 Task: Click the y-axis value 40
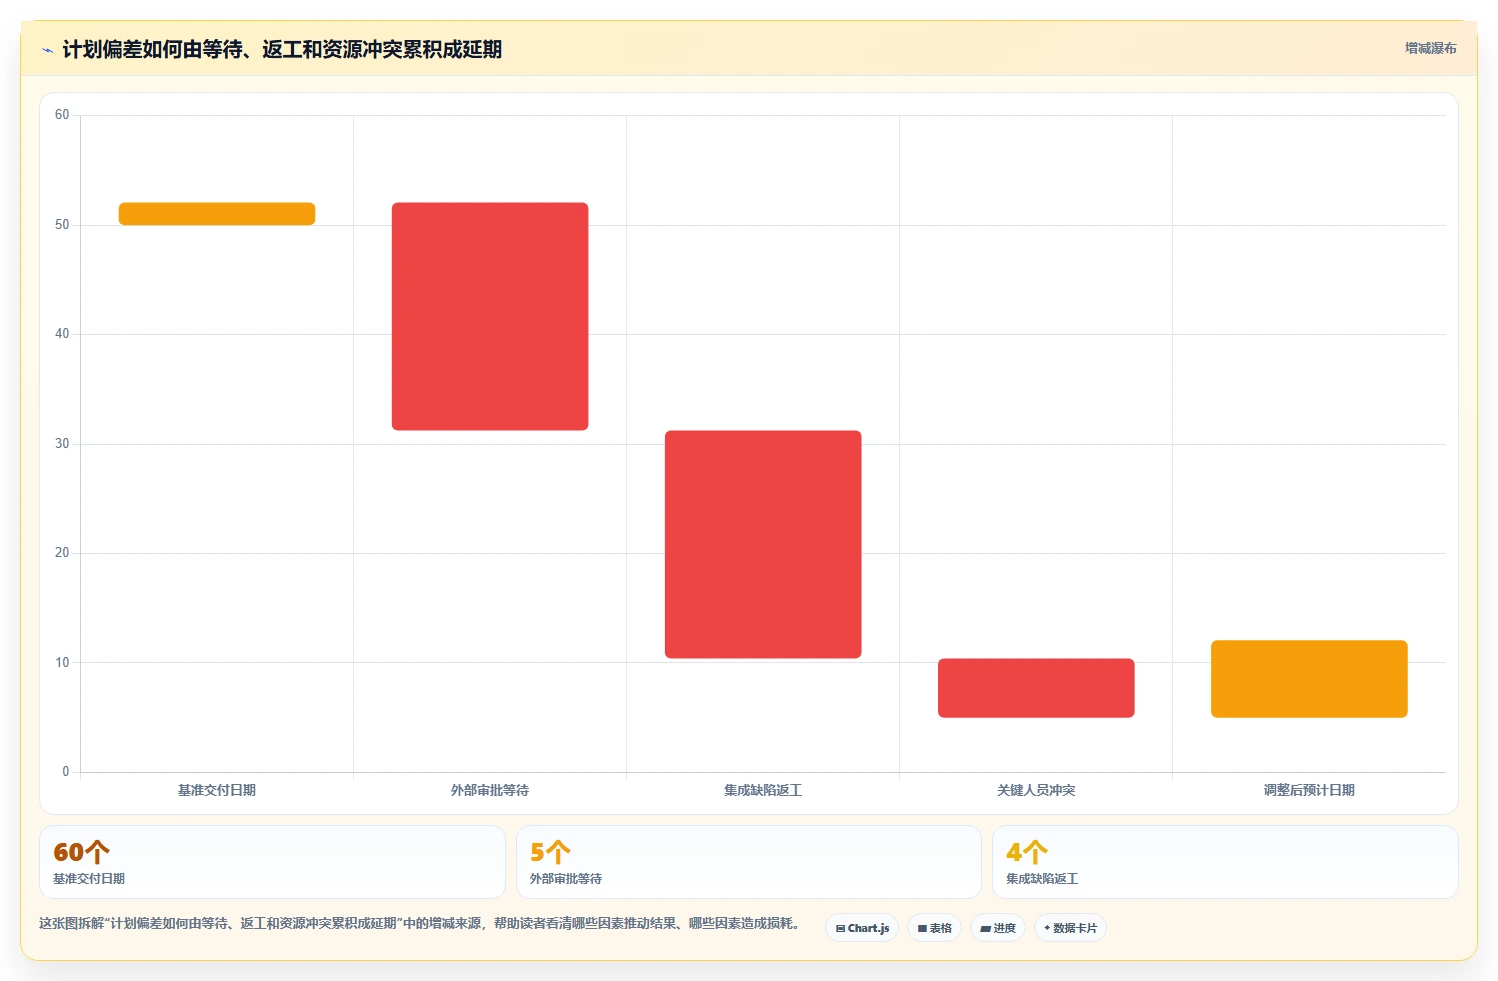62,334
